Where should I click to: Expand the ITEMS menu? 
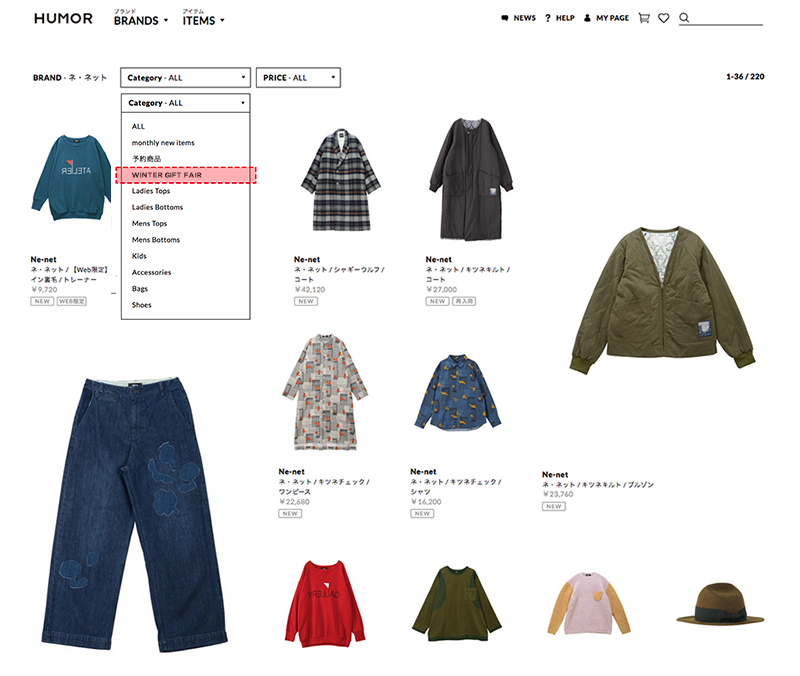(204, 18)
